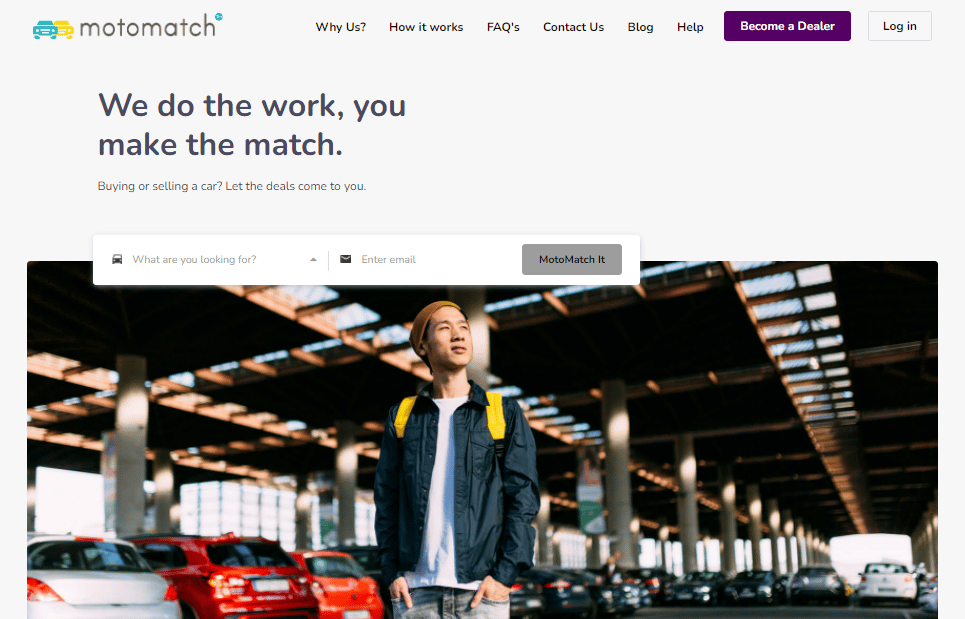This screenshot has width=965, height=619.
Task: Expand the 'What are you looking for?' arrow
Action: tap(313, 260)
